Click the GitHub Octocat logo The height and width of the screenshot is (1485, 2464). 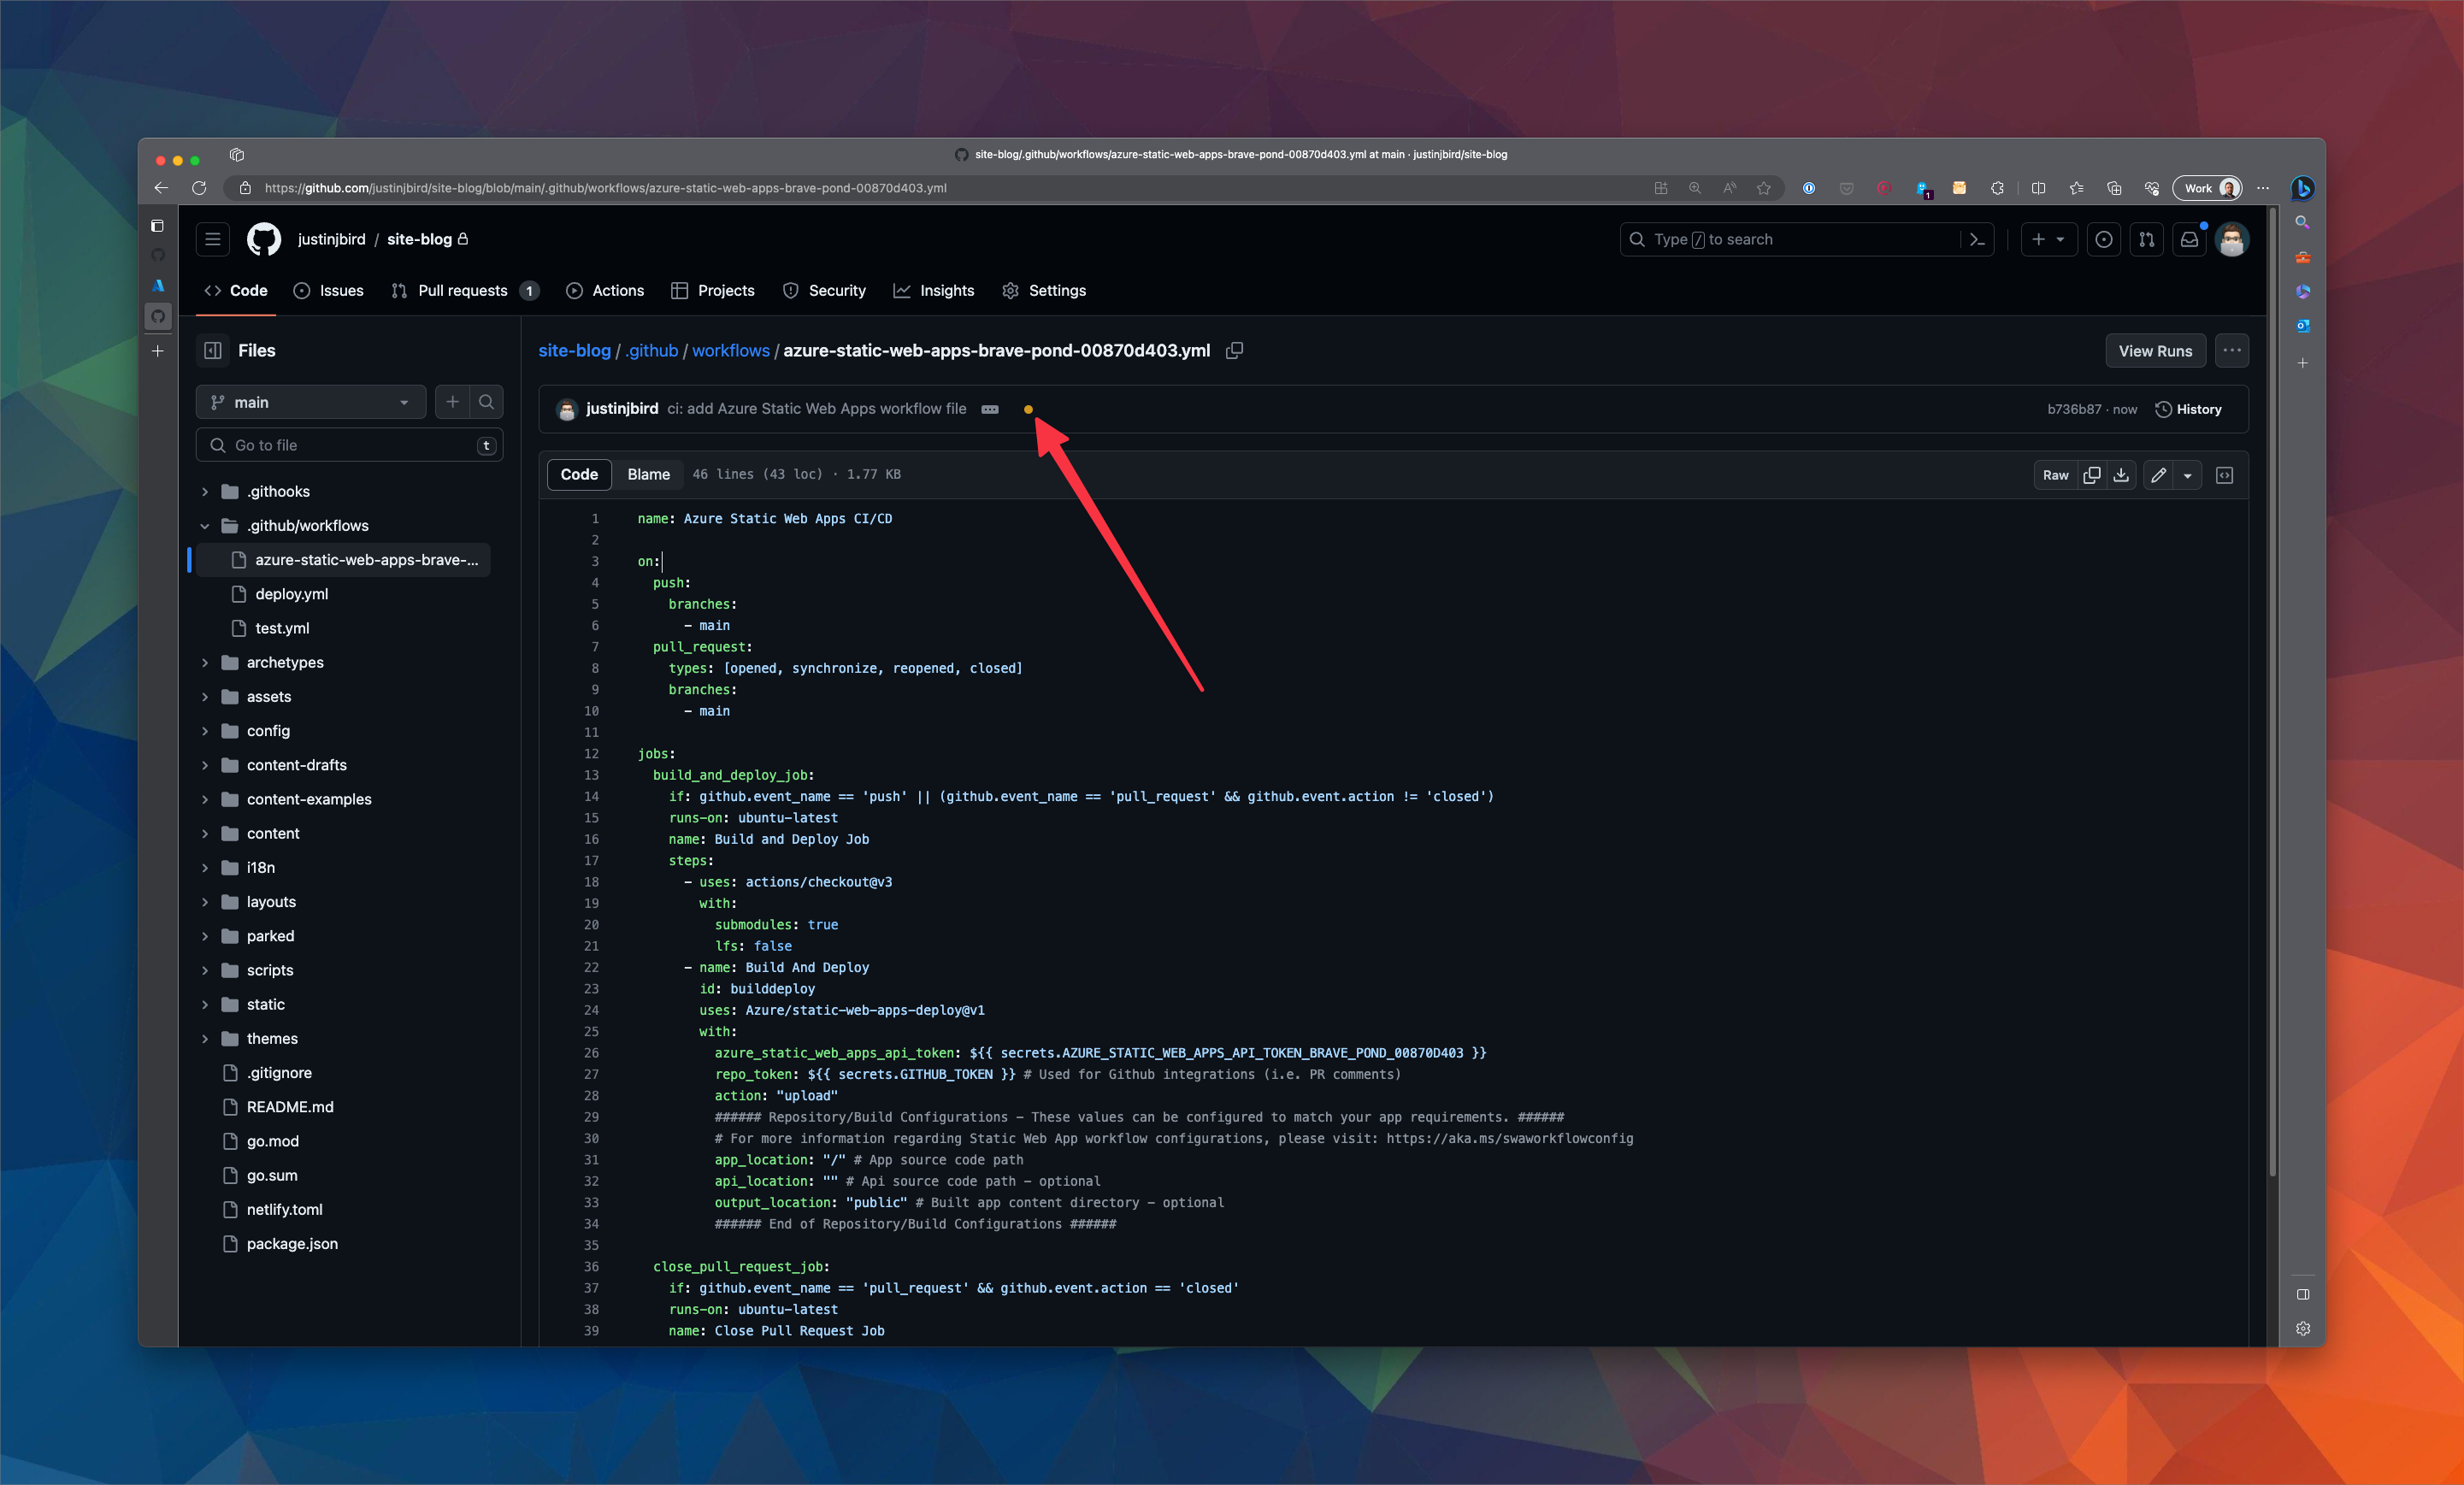pos(264,239)
